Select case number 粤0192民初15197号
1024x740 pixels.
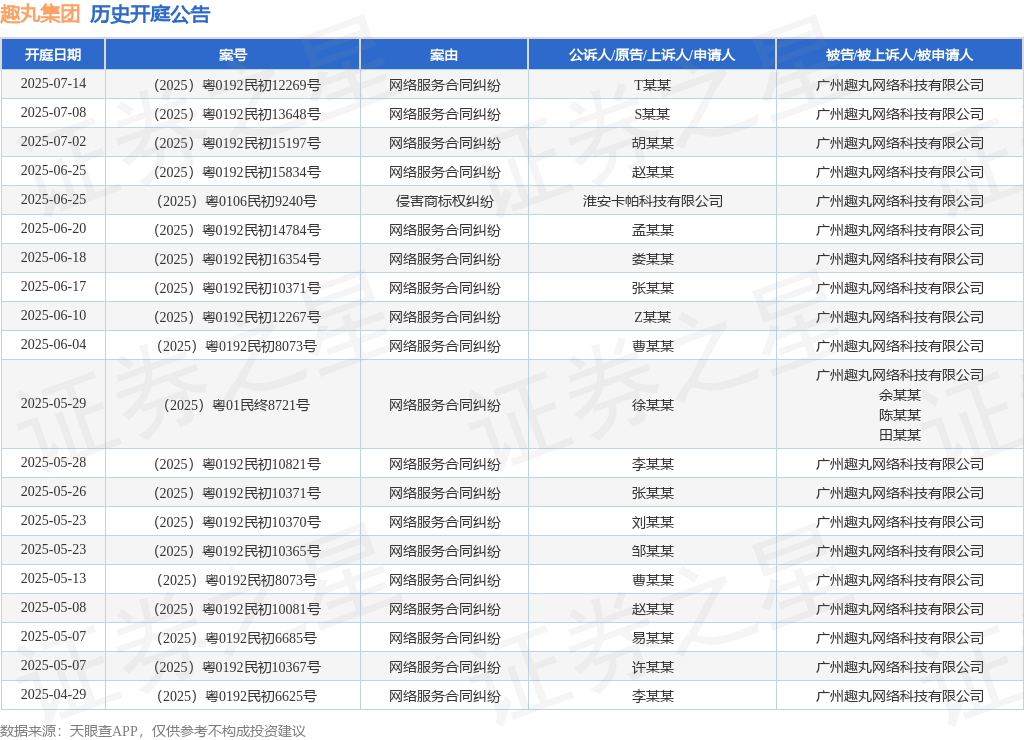pos(237,143)
